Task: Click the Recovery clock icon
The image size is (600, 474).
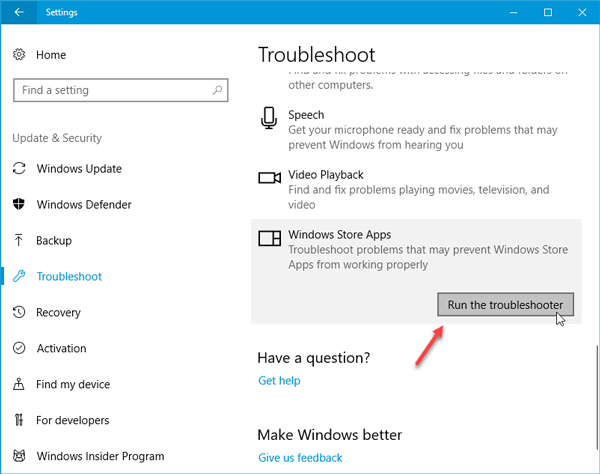Action: 19,312
